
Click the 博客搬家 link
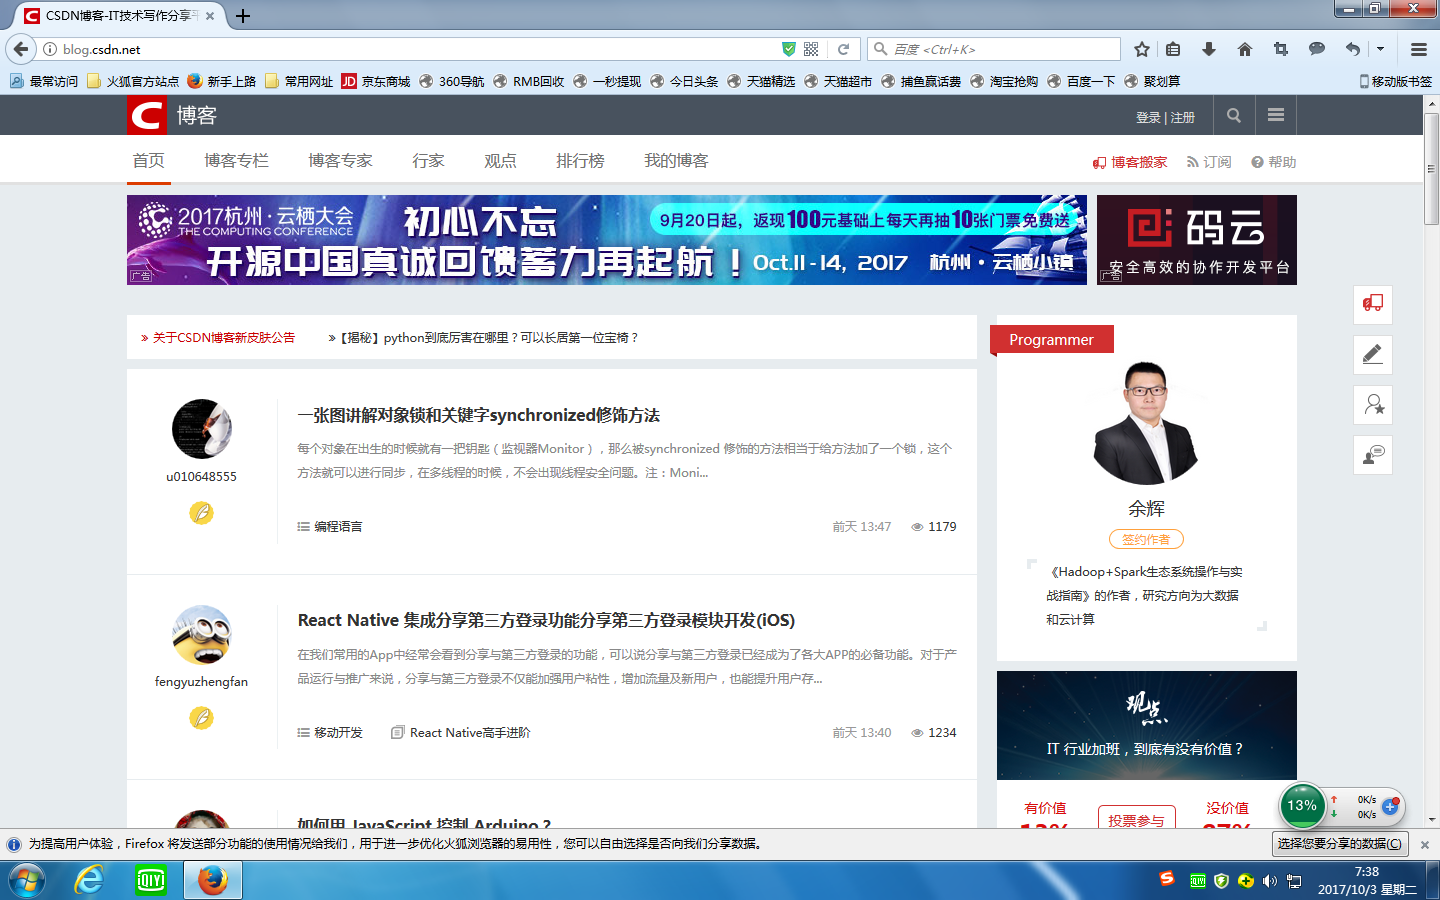click(1130, 162)
